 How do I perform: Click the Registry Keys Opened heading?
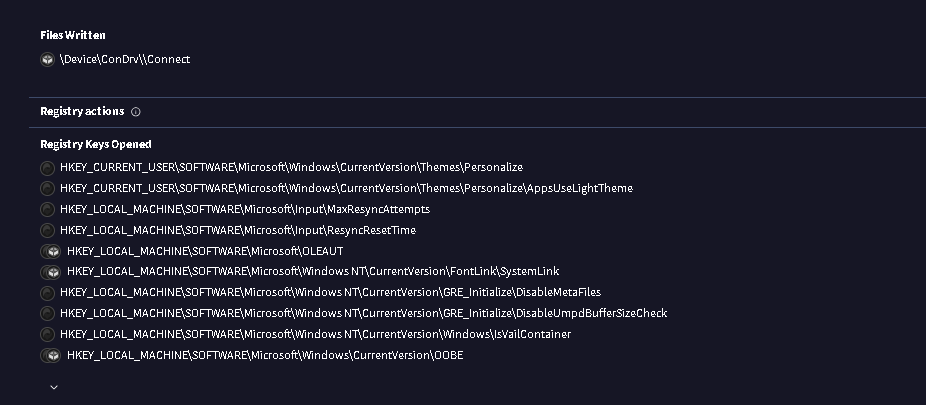click(x=95, y=144)
